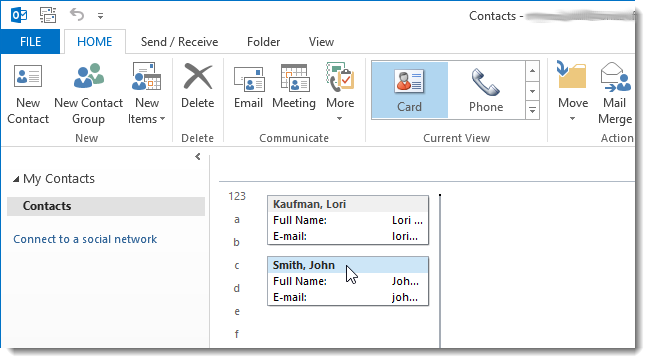
Task: Create a New Contact Group
Action: 88,94
